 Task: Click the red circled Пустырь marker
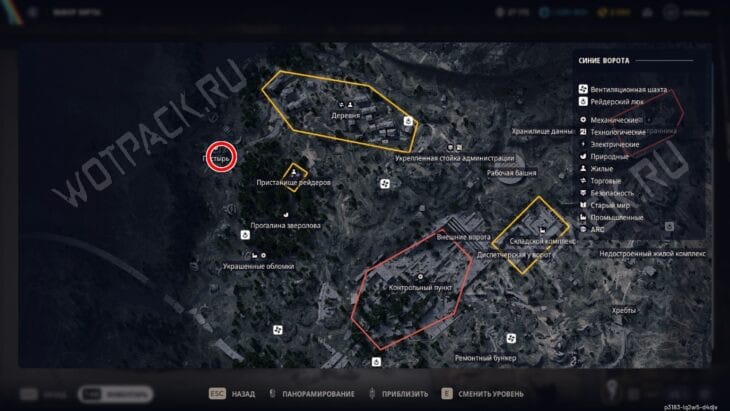[x=222, y=157]
